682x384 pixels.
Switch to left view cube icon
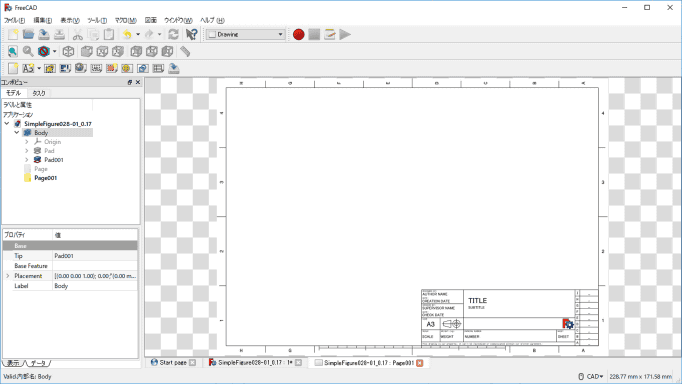pyautogui.click(x=167, y=51)
